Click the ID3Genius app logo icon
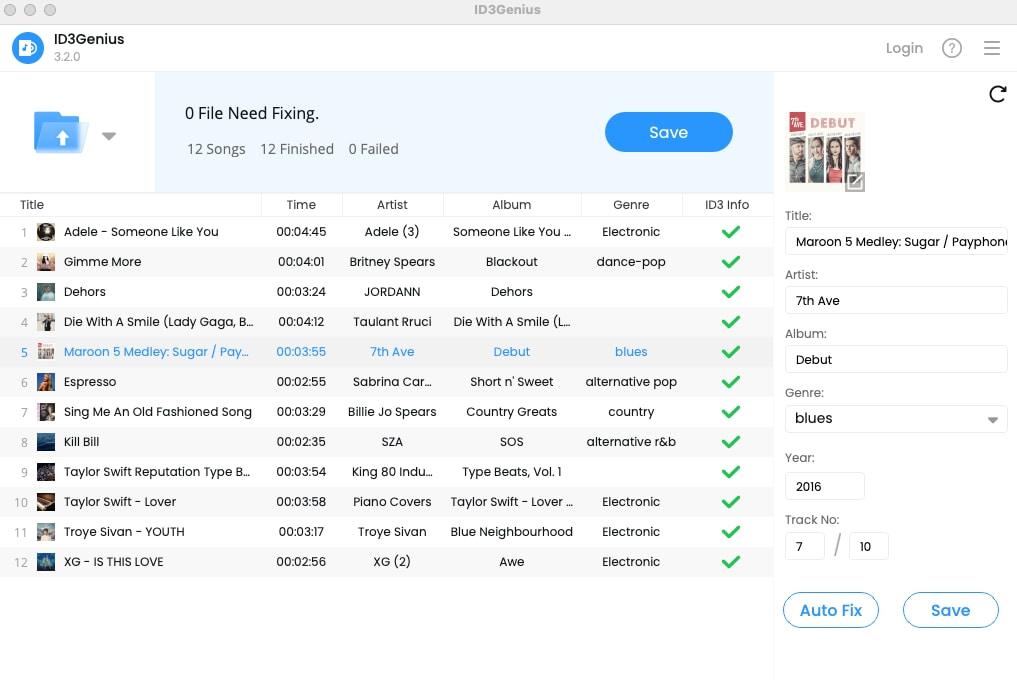Image resolution: width=1017 pixels, height=680 pixels. [28, 48]
